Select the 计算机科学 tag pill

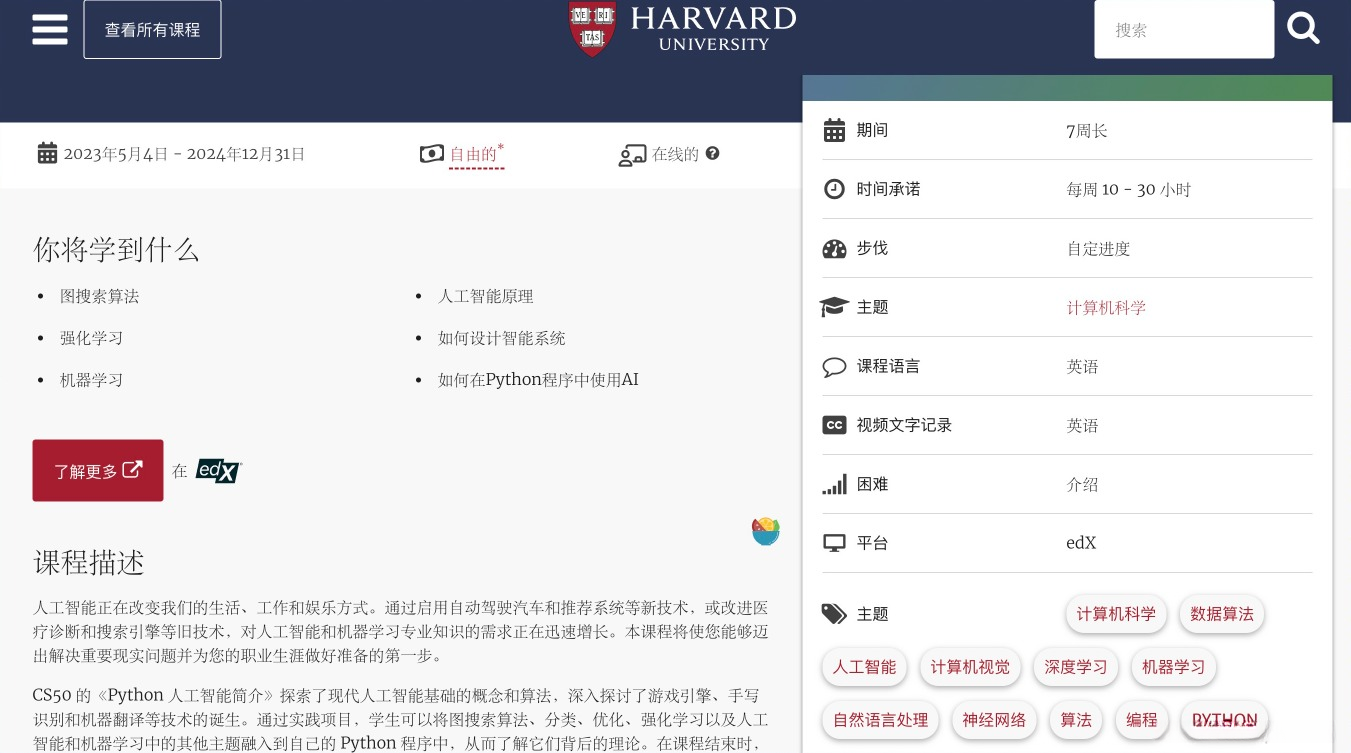[x=1116, y=614]
